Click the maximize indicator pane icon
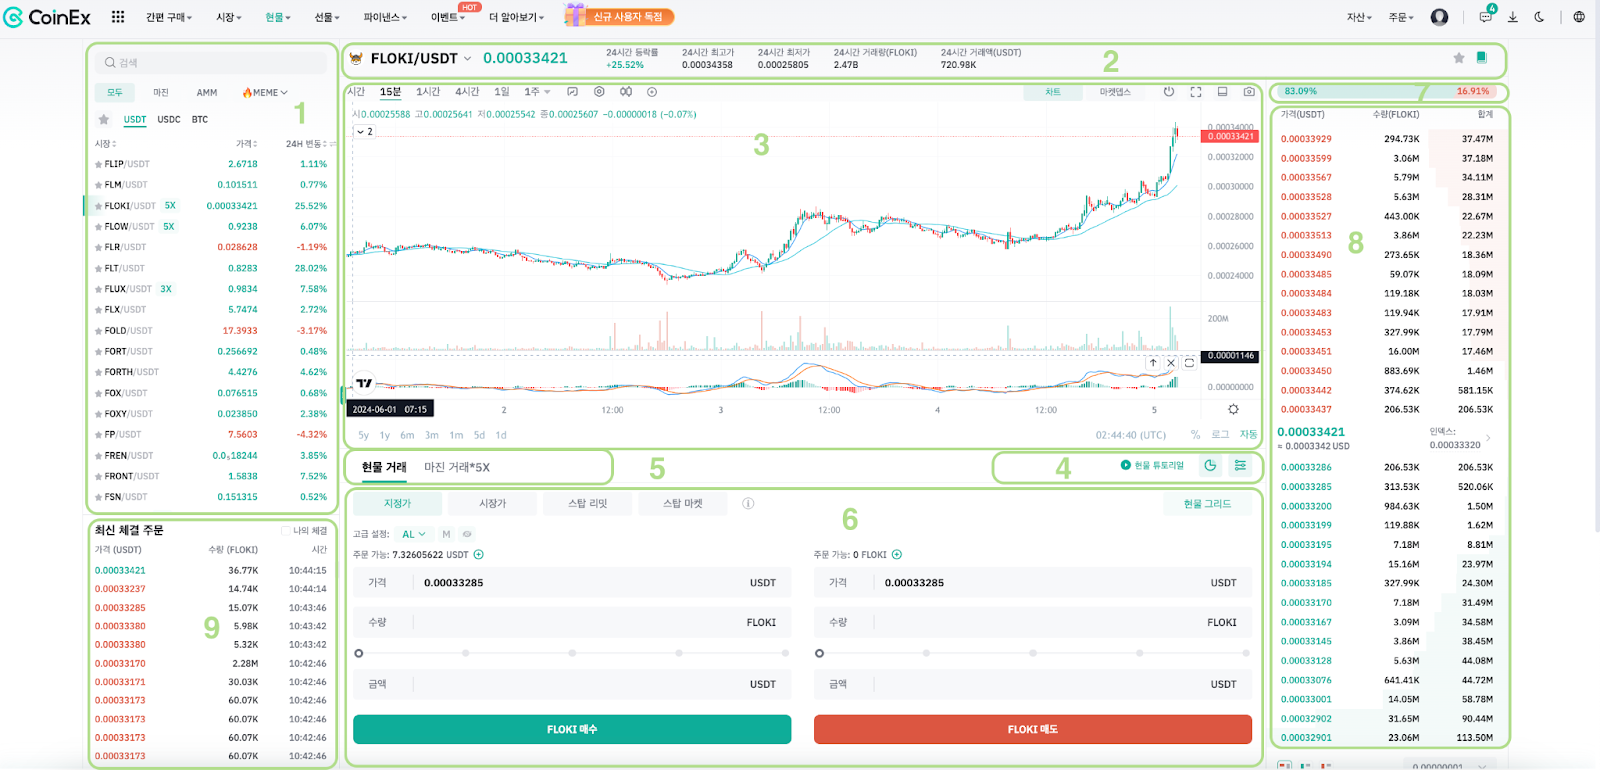Viewport: 1600px width, 770px height. [x=1189, y=363]
